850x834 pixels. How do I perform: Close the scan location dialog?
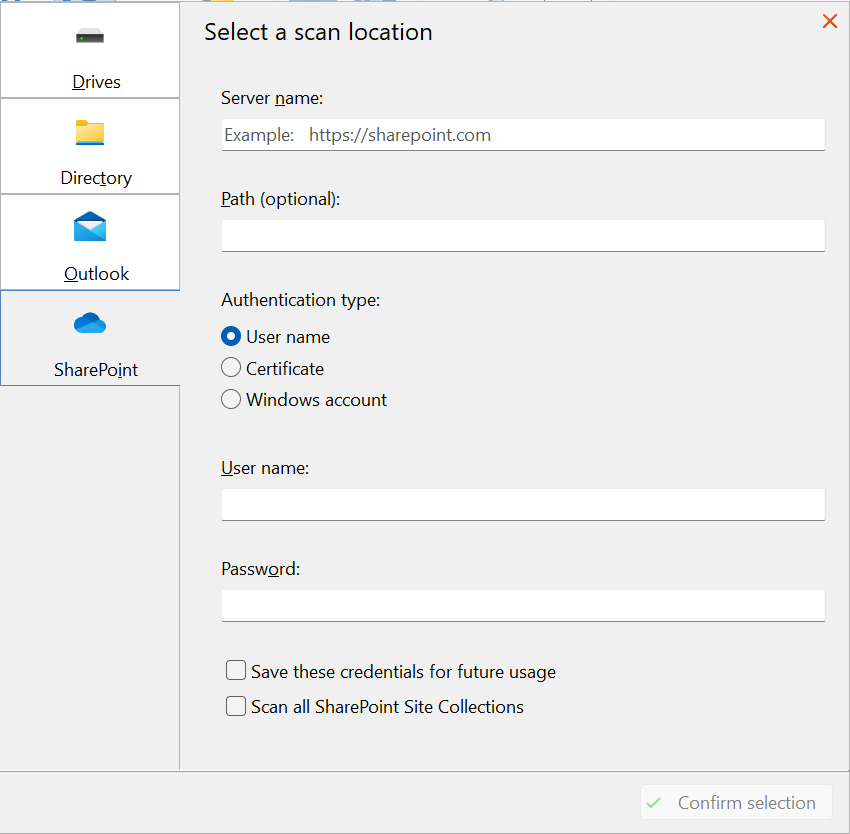tap(829, 21)
